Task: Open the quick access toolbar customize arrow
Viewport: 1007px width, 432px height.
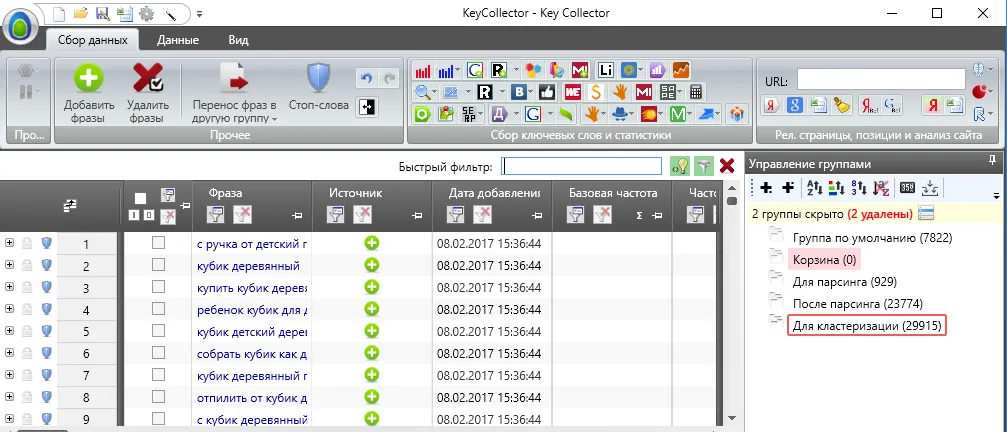Action: point(200,13)
